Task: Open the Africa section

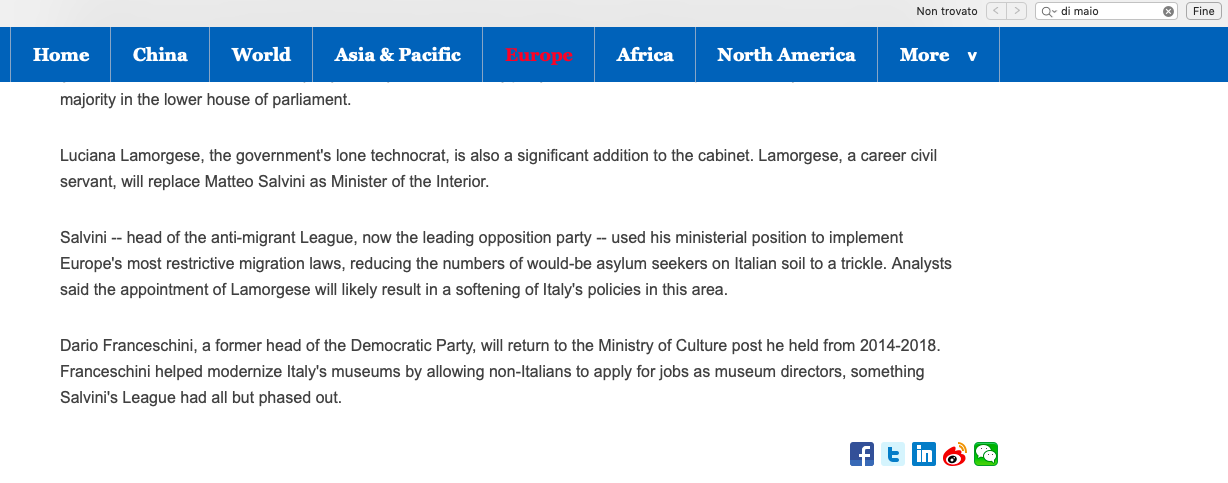Action: [645, 55]
